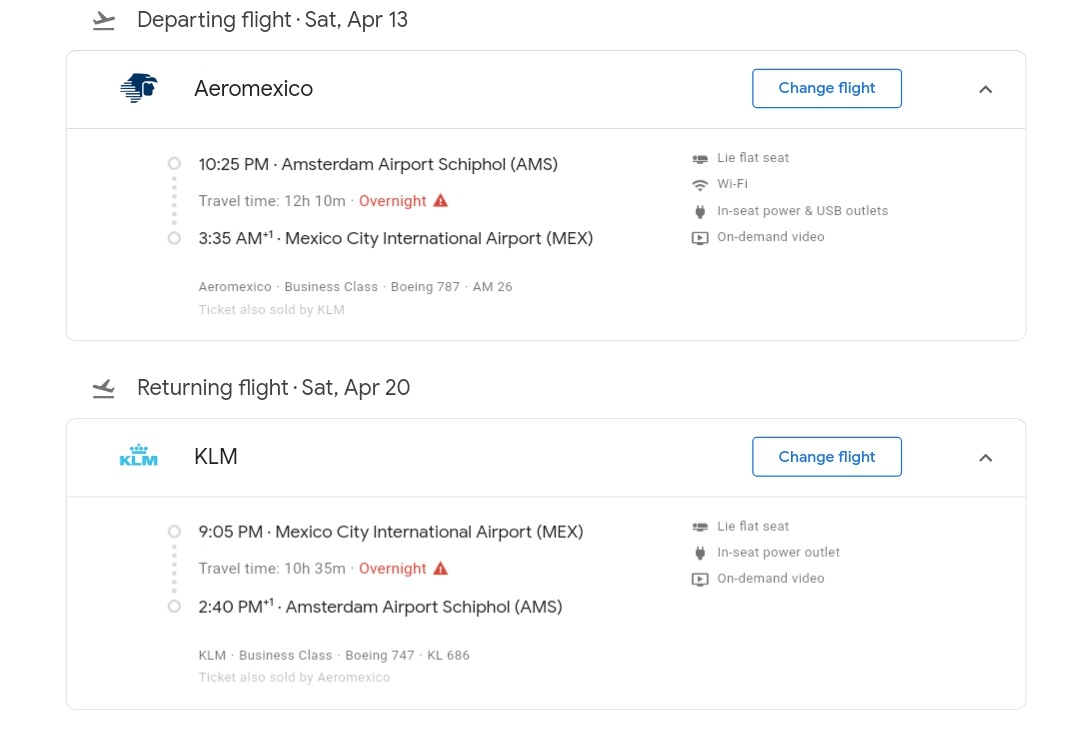Screen dimensions: 1080x730
Task: Click the KLM carrier name header
Action: (216, 457)
